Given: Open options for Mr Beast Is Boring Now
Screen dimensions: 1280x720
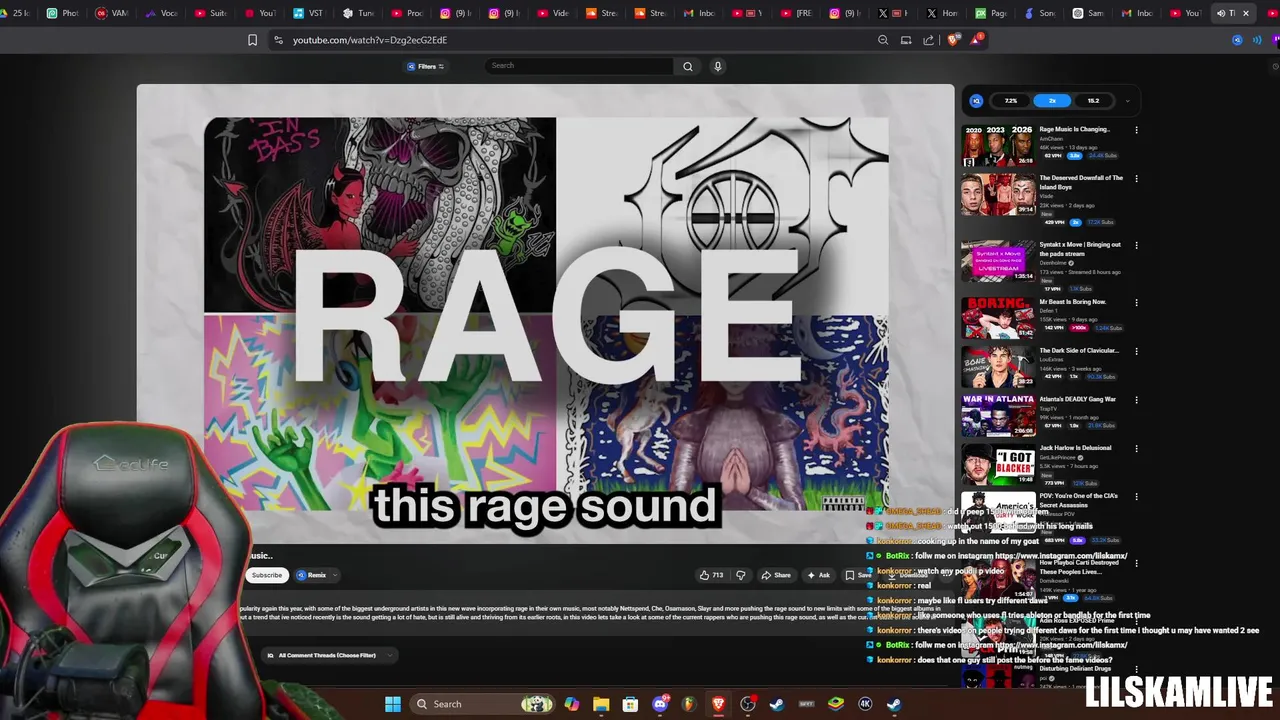Looking at the screenshot, I should tap(1136, 302).
